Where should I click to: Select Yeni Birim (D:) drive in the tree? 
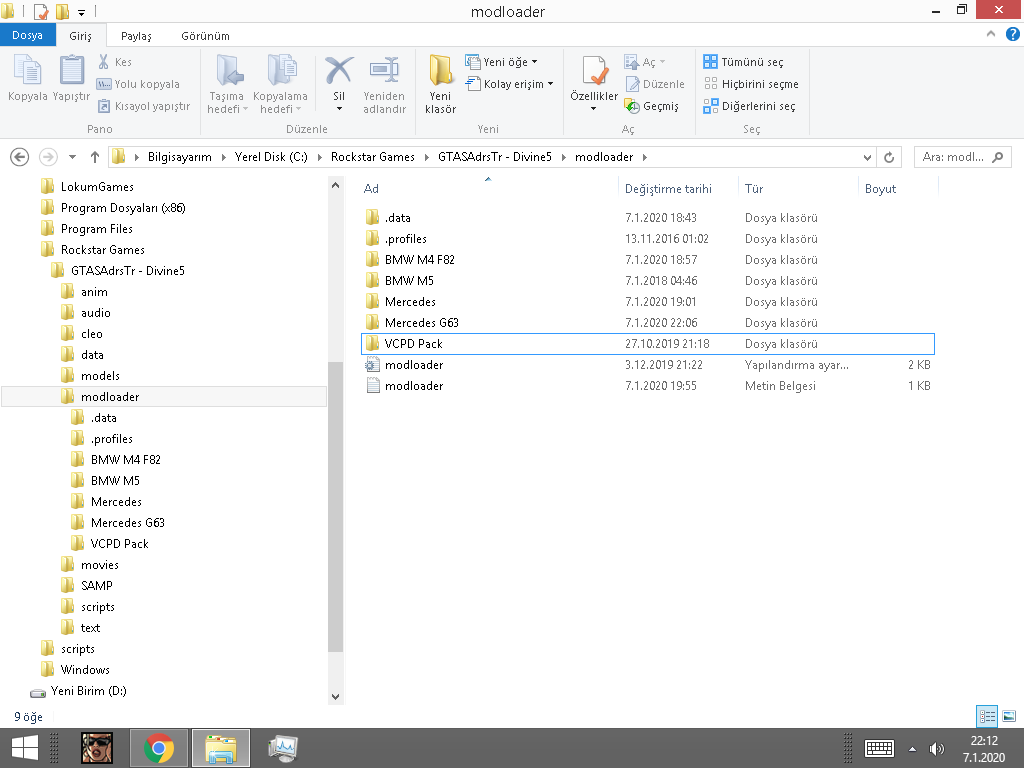[88, 690]
